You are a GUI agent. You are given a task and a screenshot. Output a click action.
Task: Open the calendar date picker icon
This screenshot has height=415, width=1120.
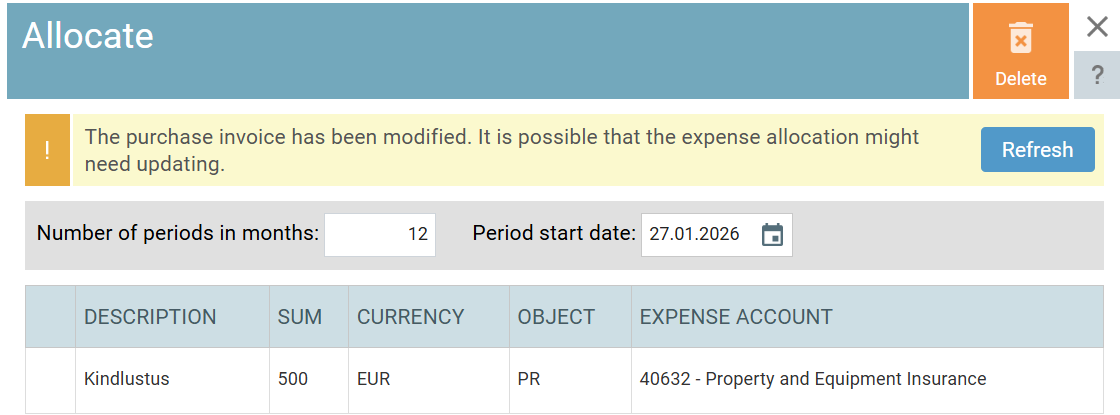click(772, 234)
